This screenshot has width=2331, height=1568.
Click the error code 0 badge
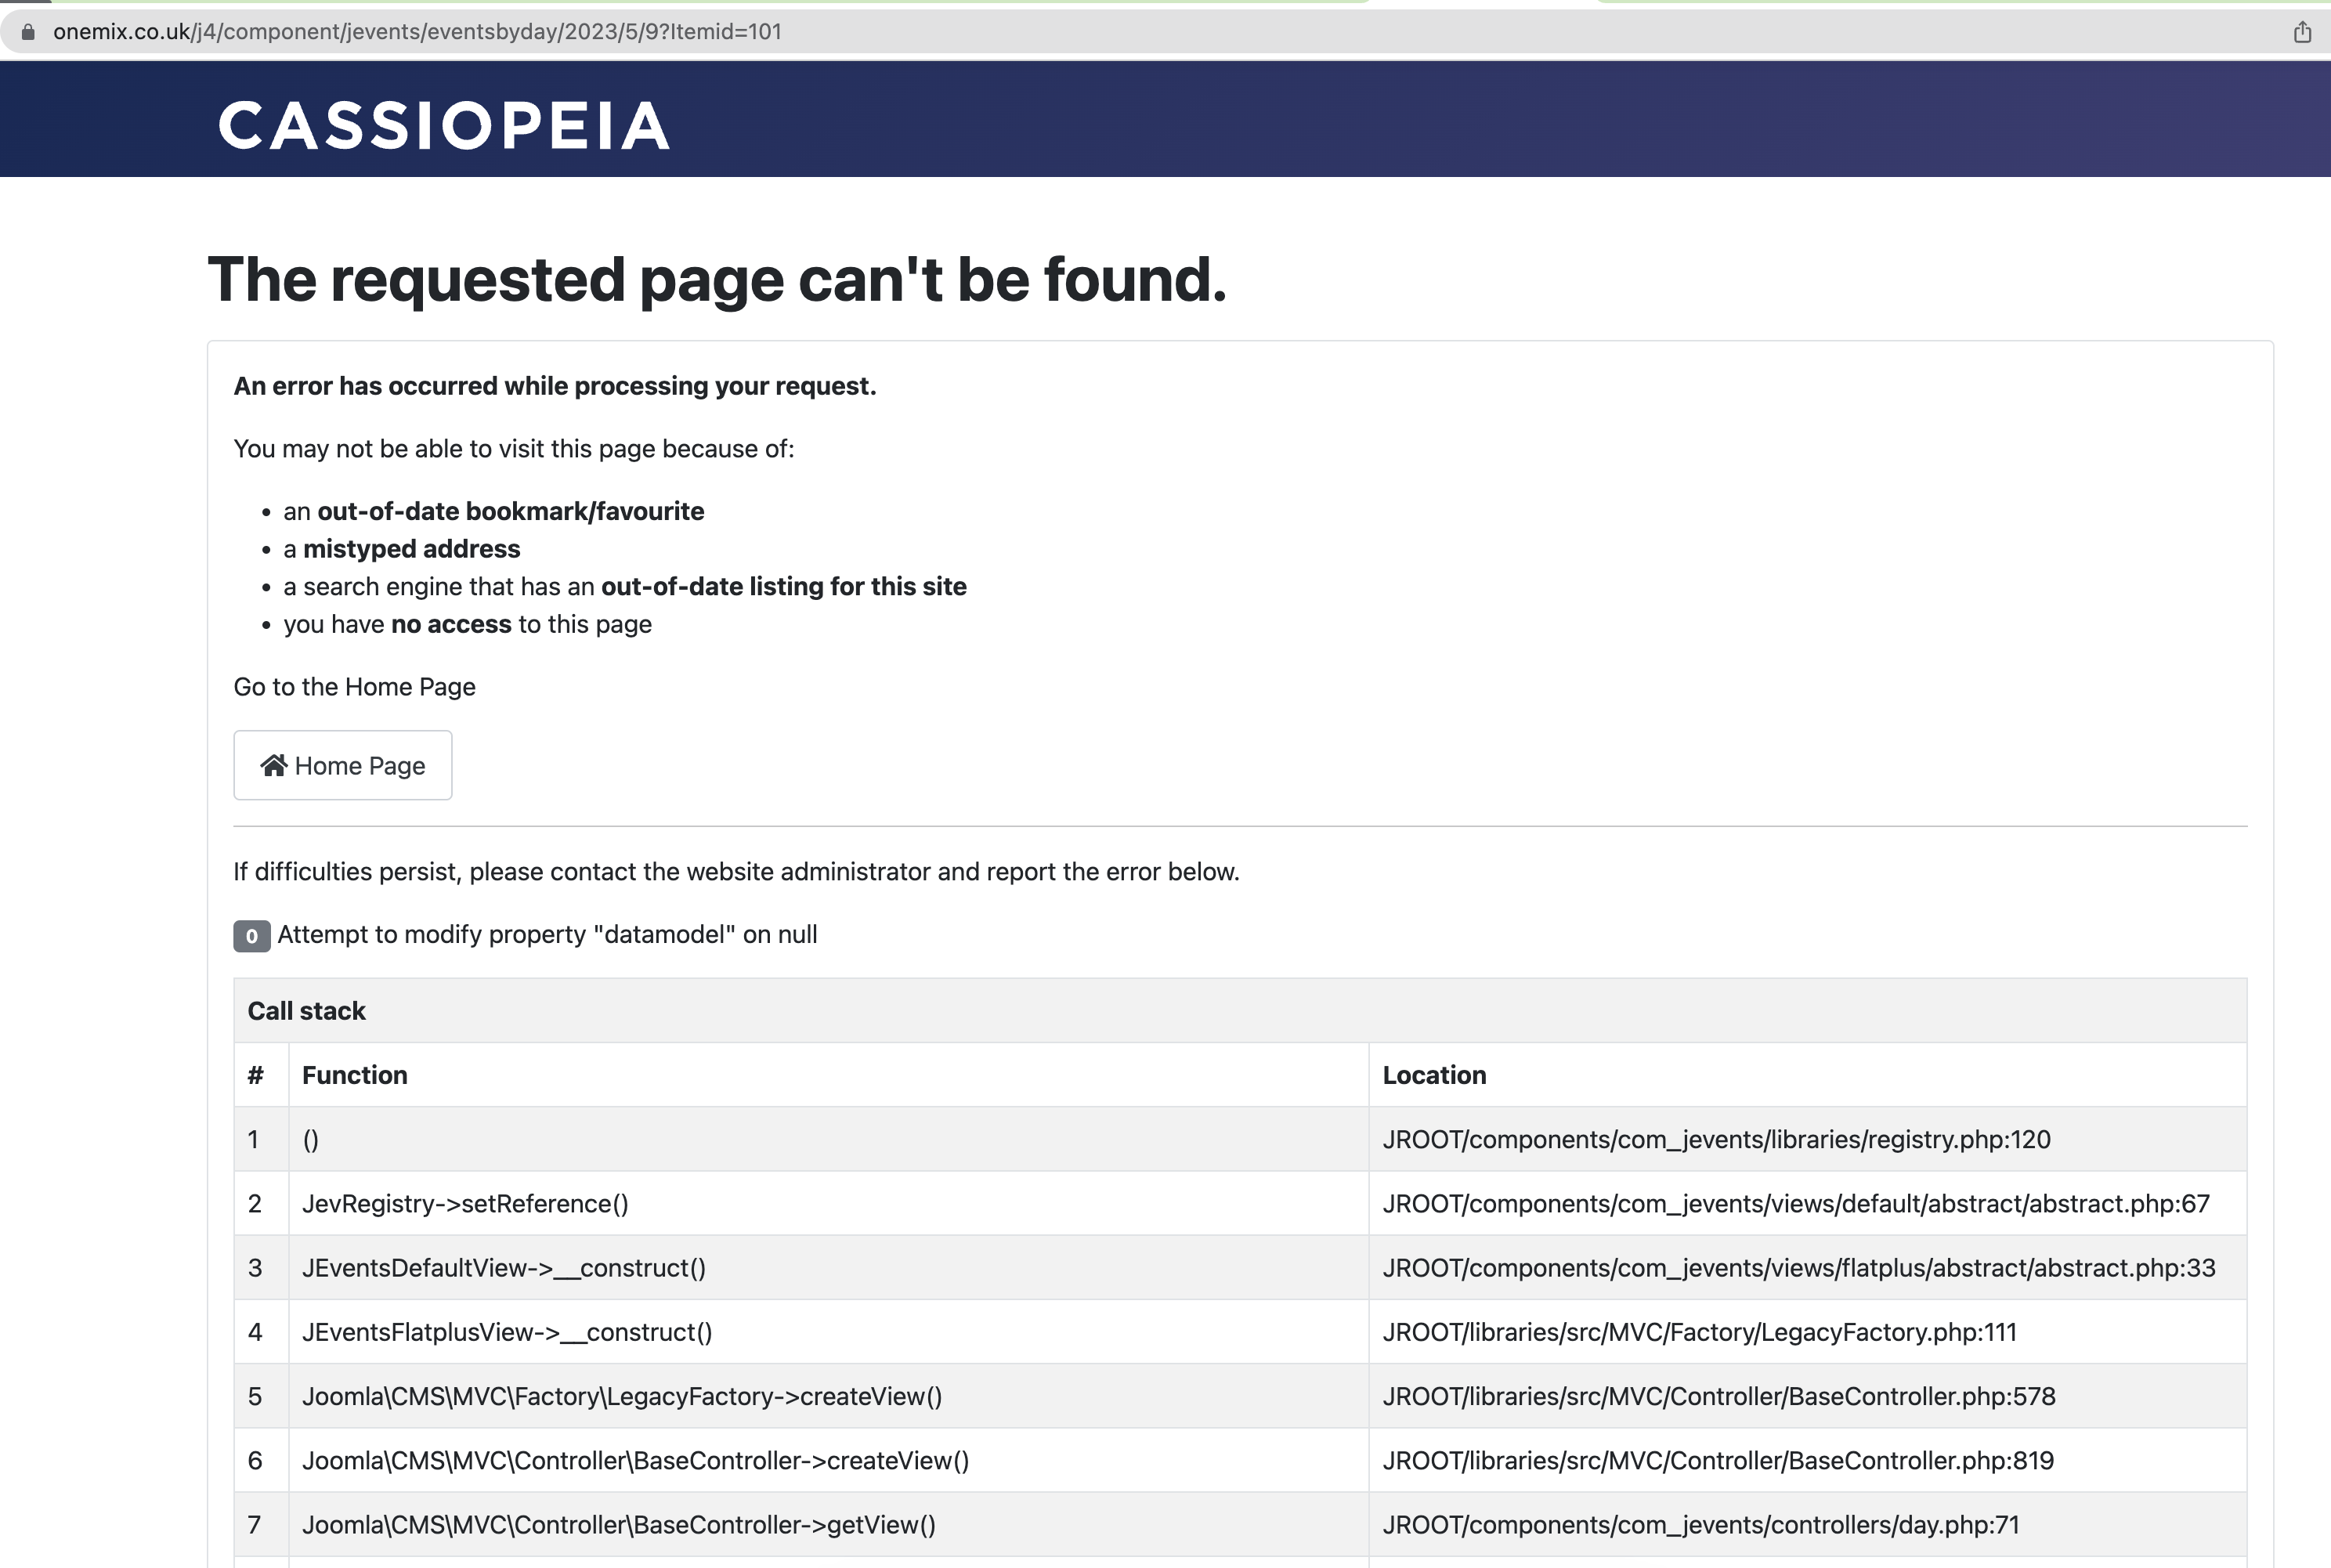click(x=252, y=936)
